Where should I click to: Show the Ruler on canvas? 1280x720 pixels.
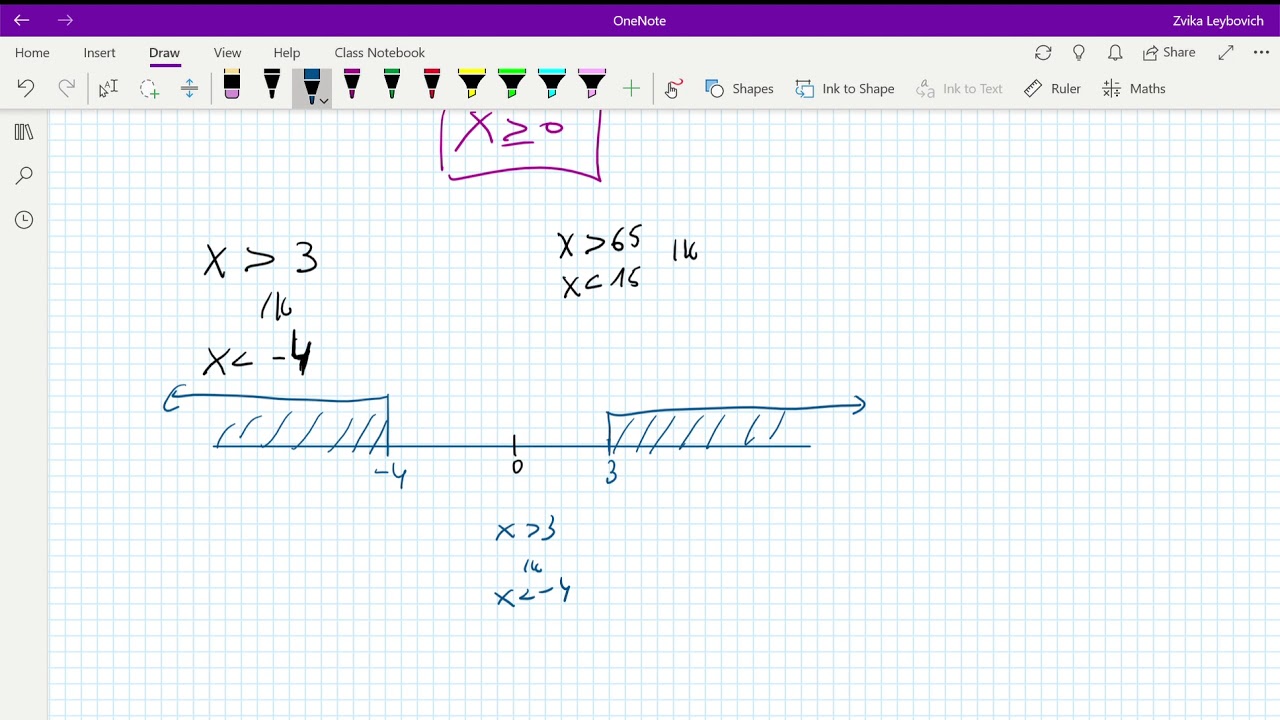point(1052,88)
